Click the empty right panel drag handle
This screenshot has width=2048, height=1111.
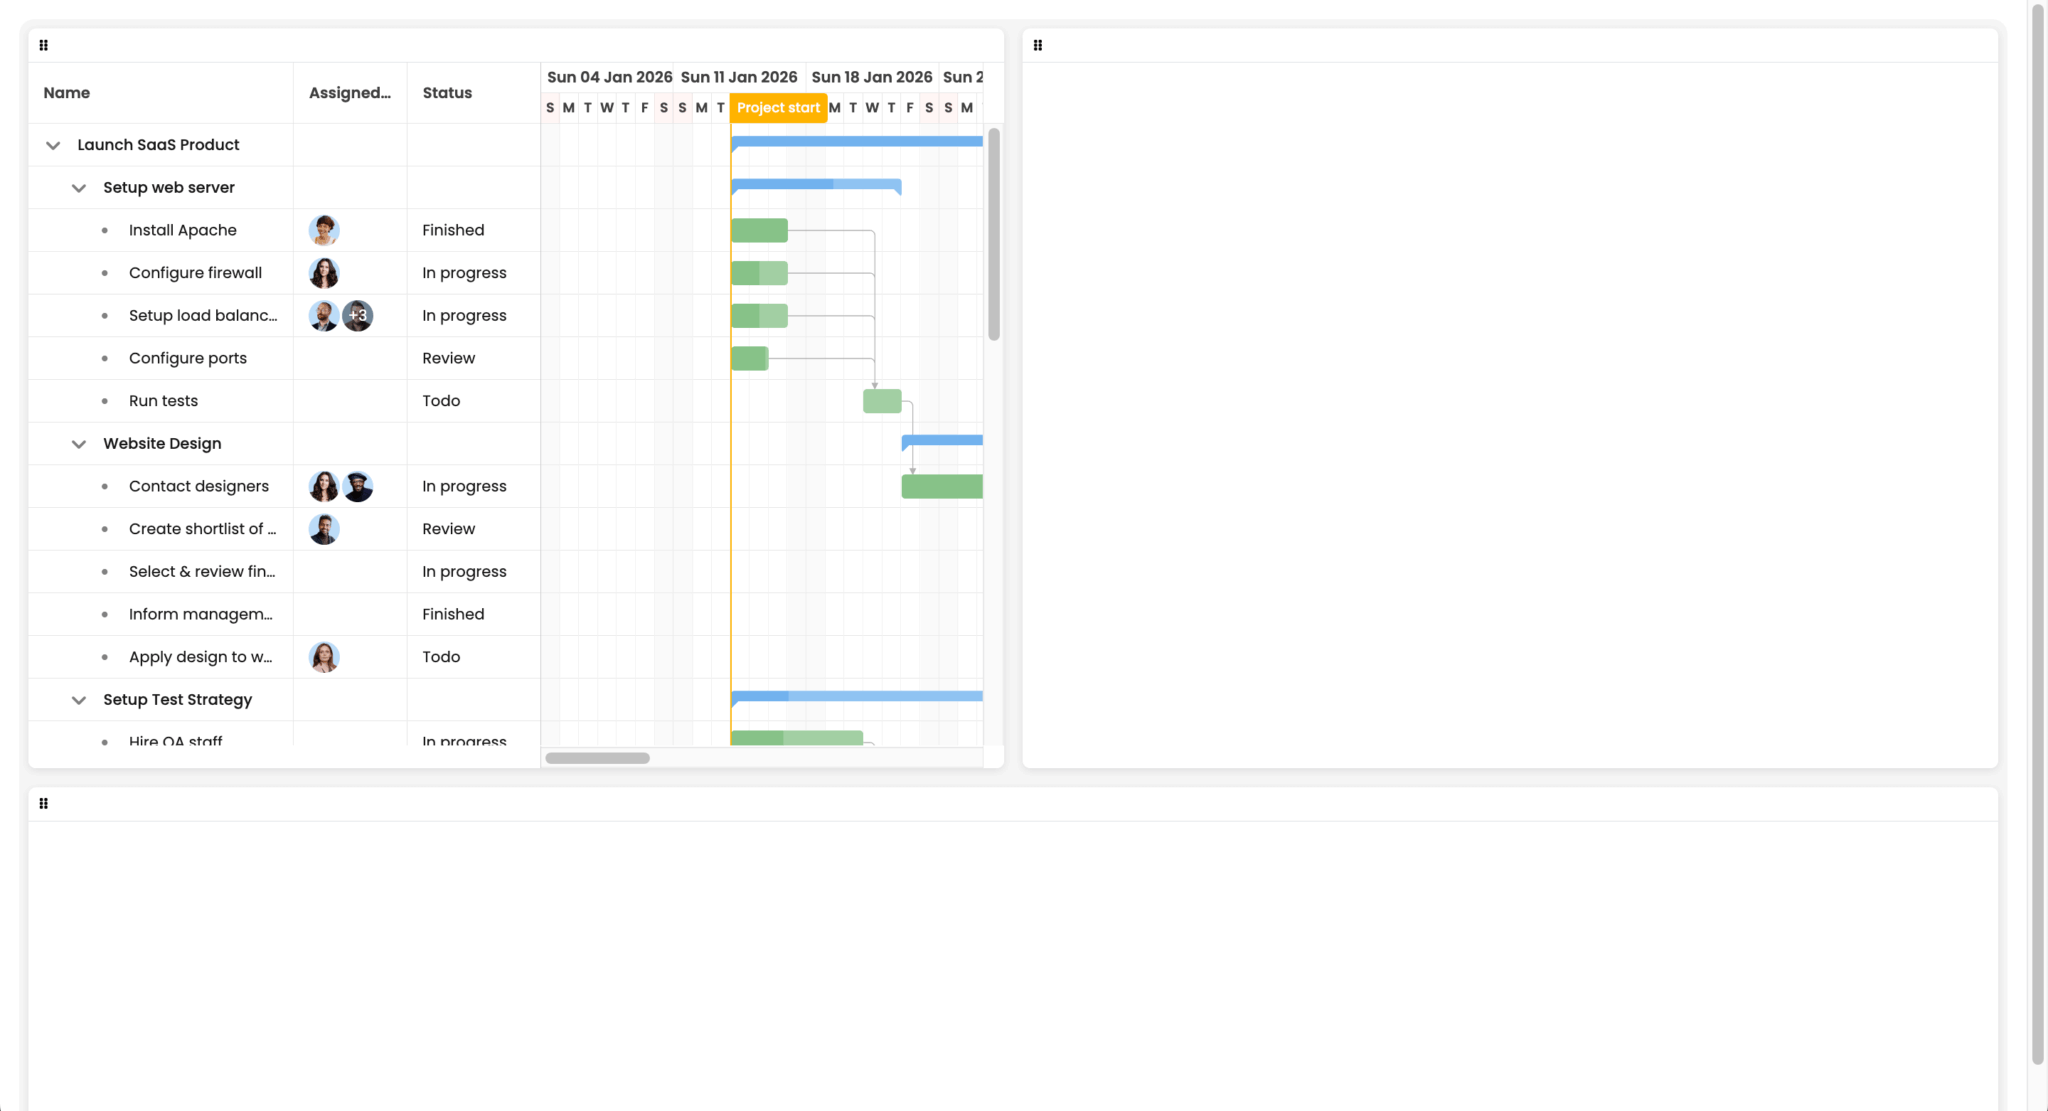(x=1037, y=45)
